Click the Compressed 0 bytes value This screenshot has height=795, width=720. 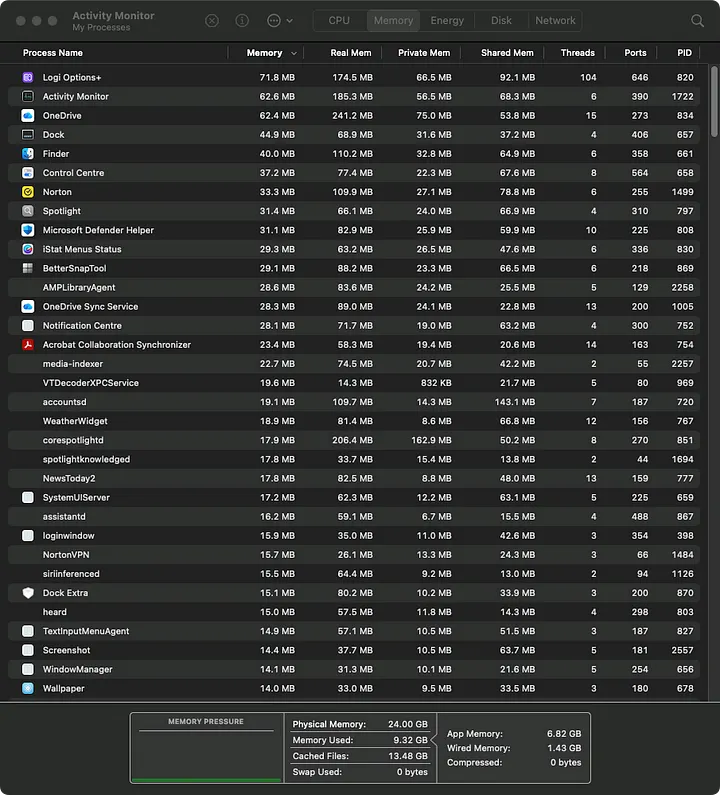(x=566, y=763)
